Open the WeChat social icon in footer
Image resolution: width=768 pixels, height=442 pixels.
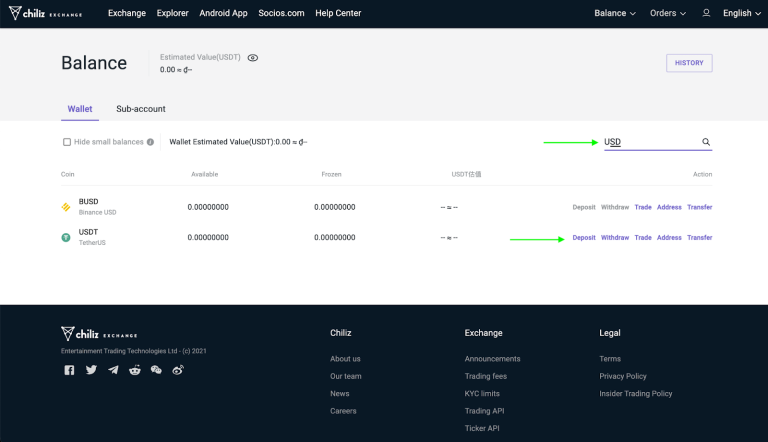coord(156,370)
